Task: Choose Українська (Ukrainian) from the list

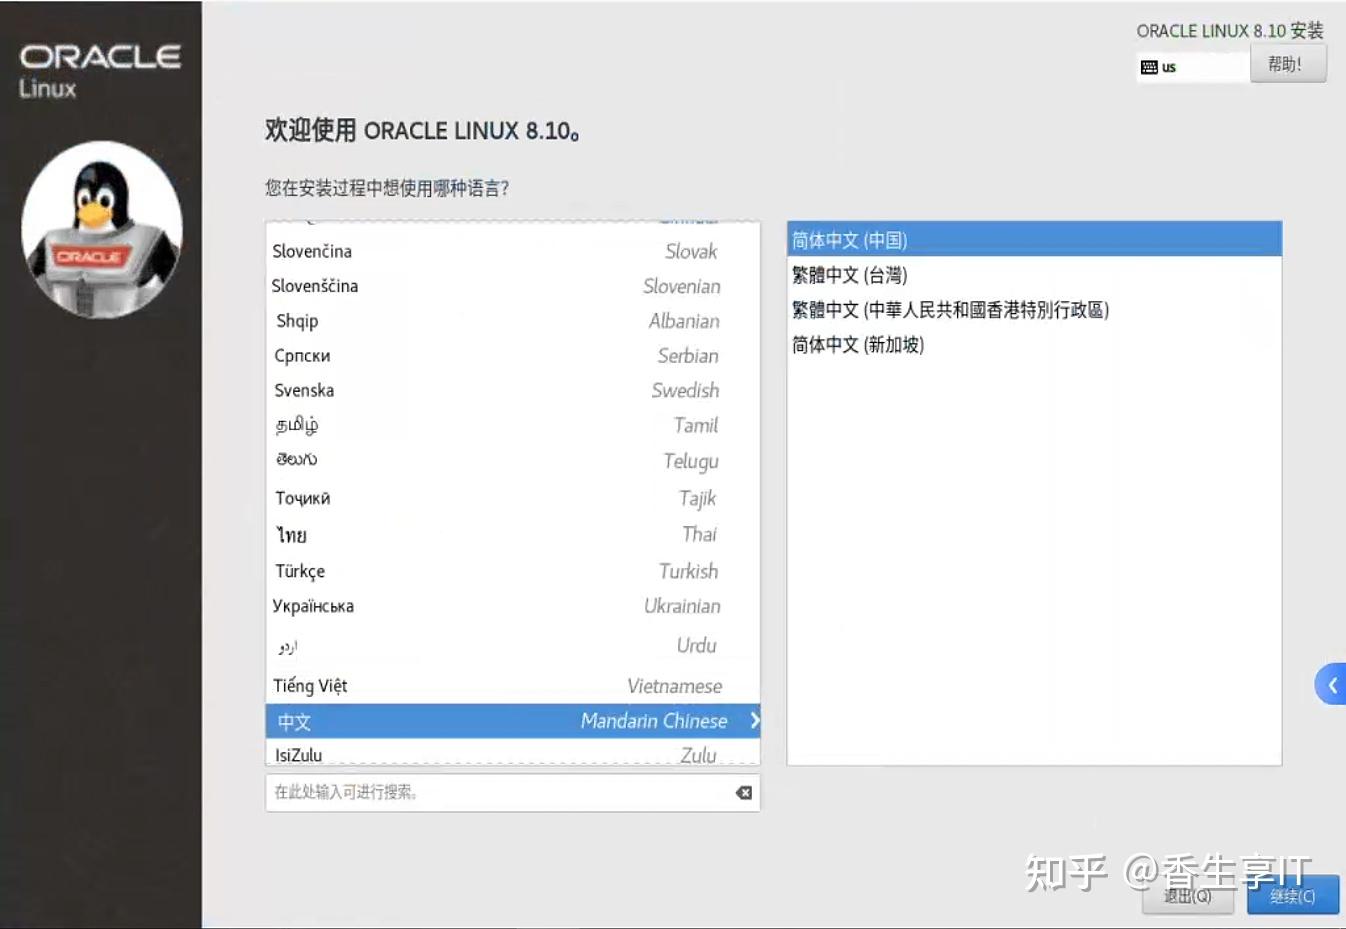Action: 513,606
